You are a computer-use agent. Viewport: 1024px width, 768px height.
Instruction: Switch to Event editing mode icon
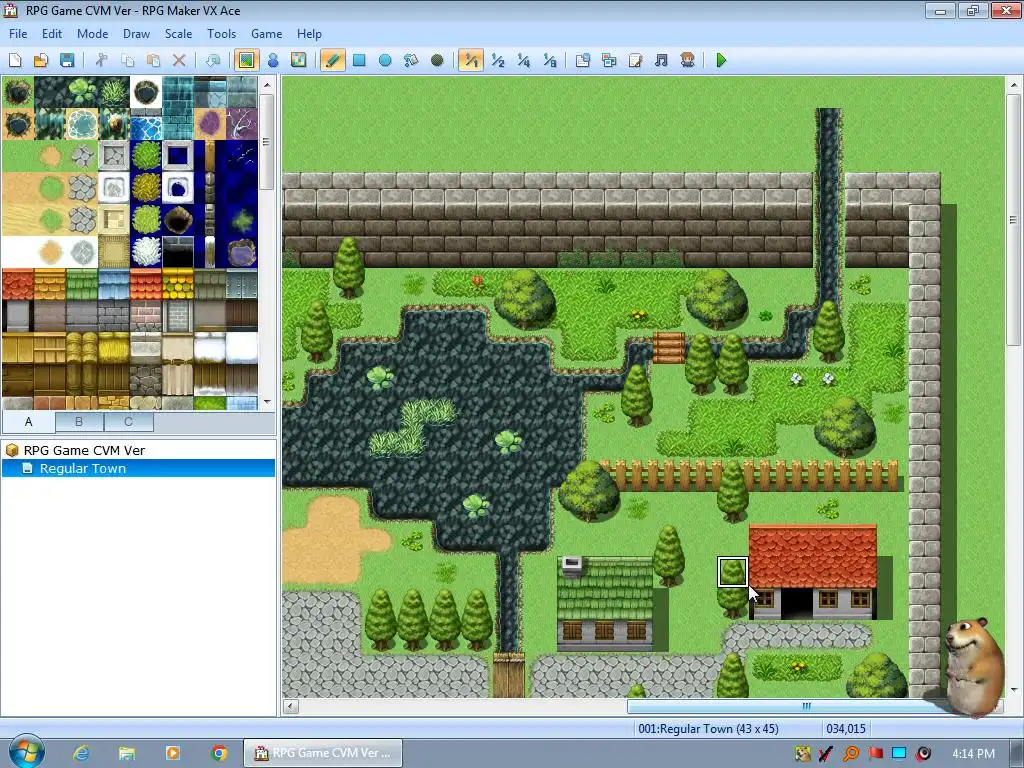273,60
